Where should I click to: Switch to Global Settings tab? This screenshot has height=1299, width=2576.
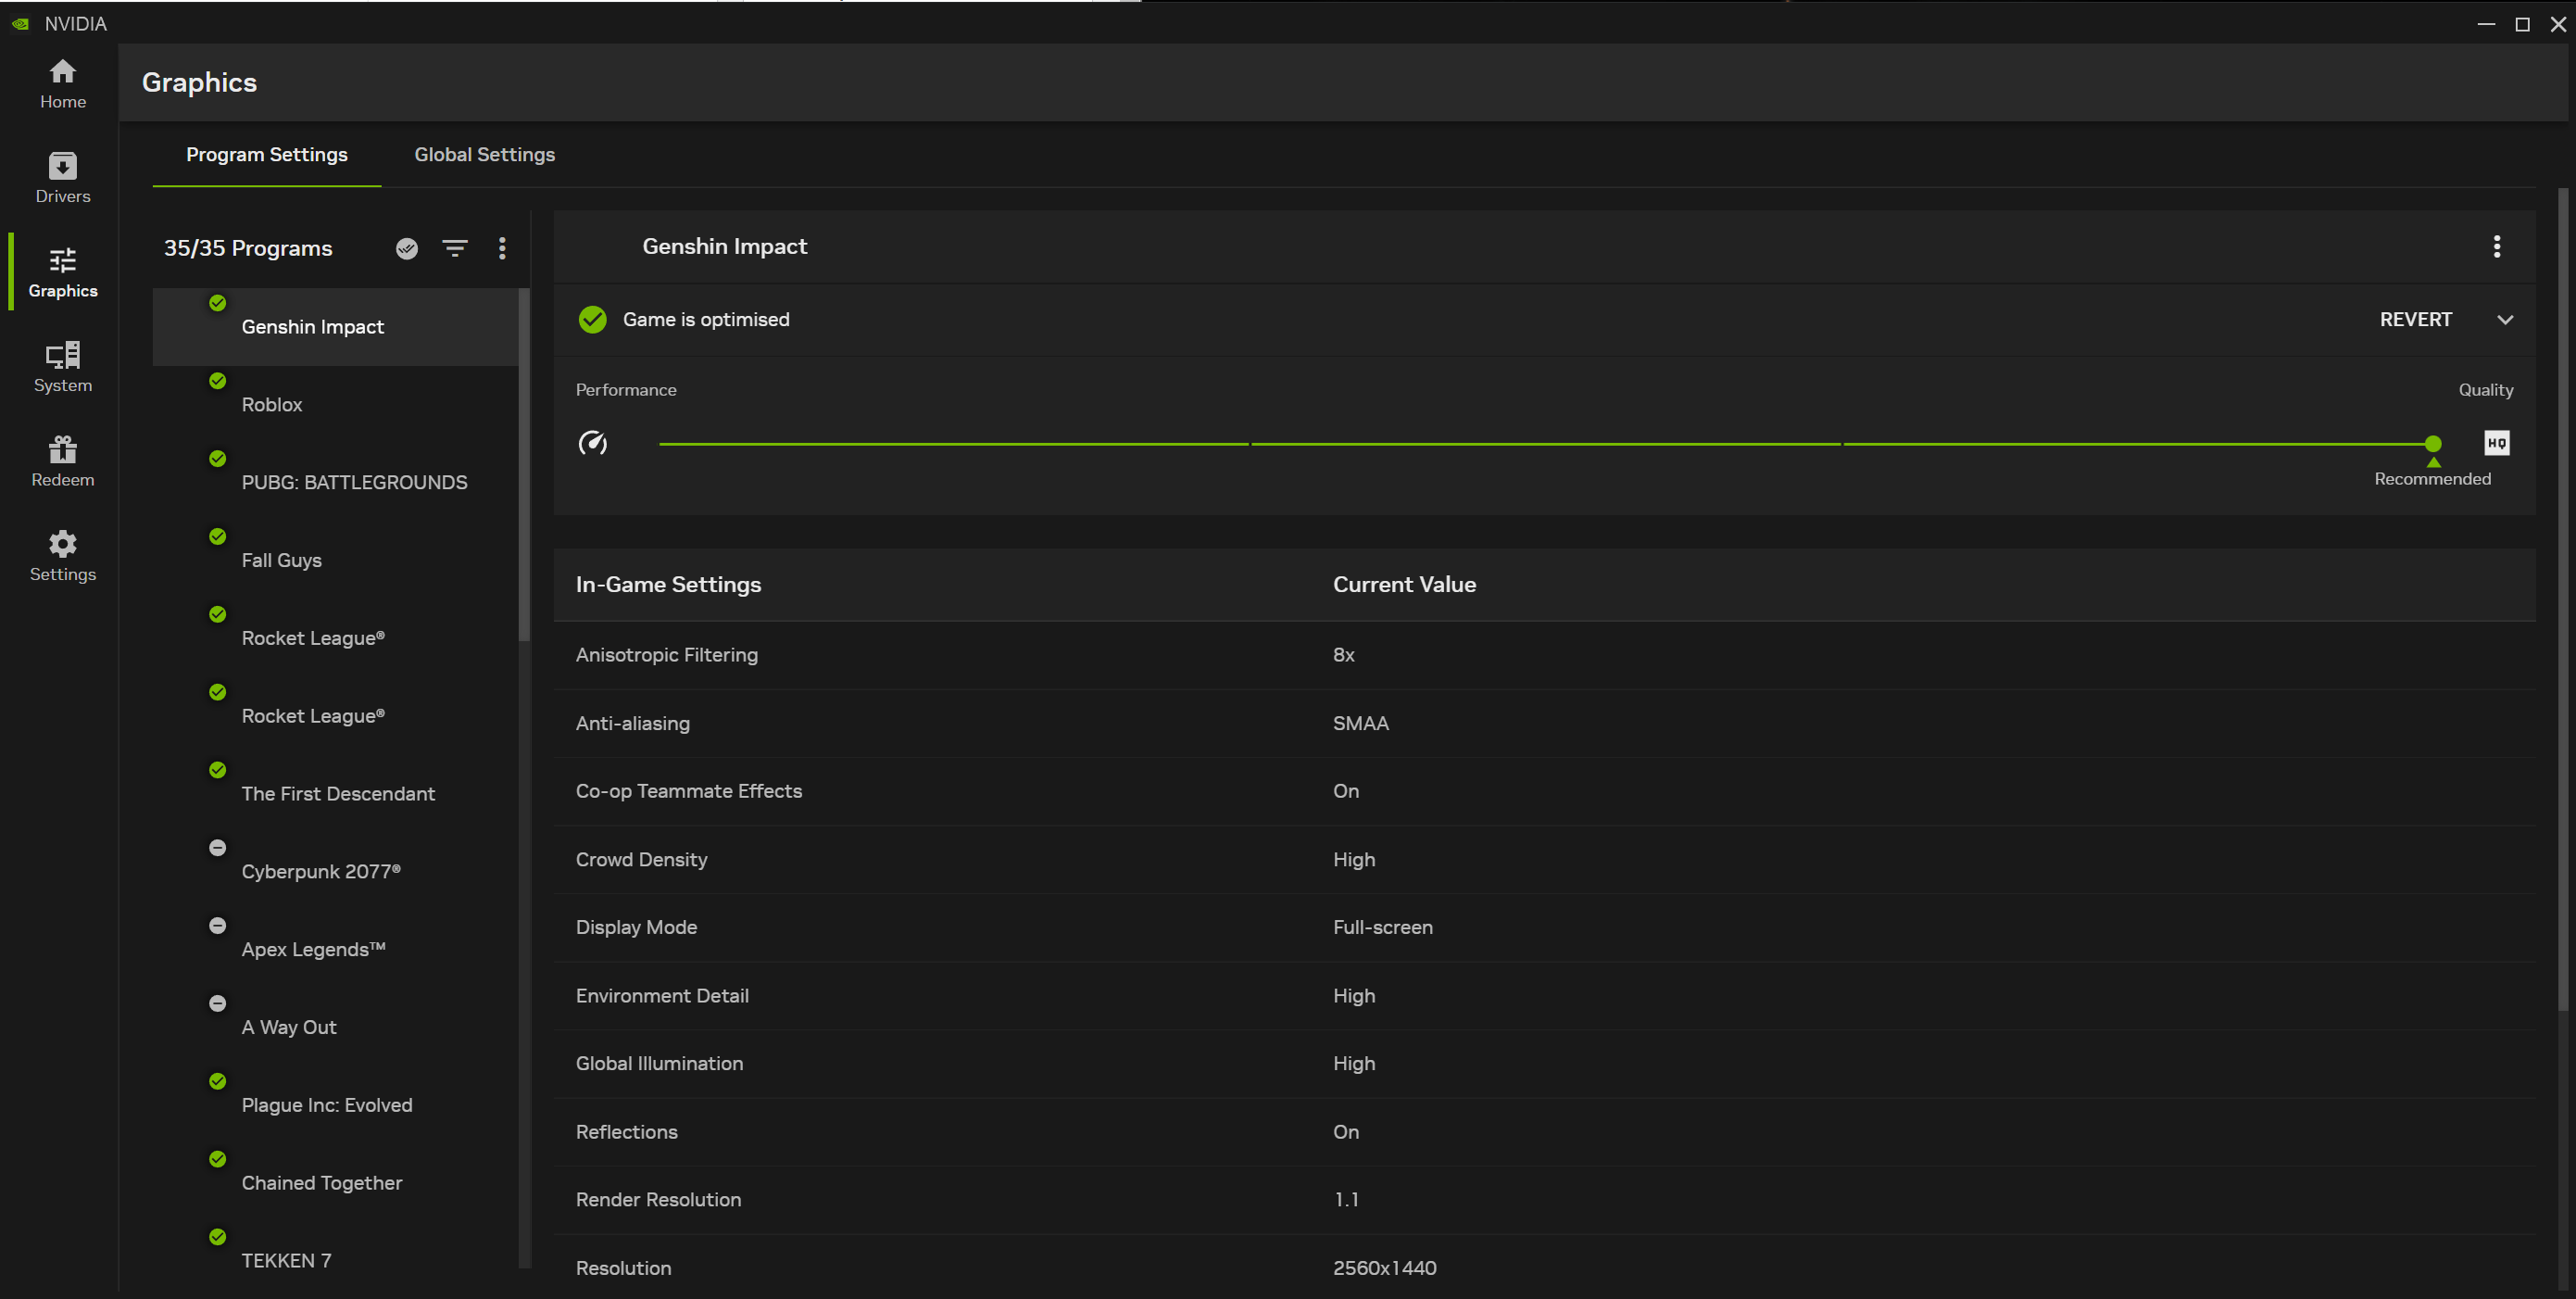point(484,156)
